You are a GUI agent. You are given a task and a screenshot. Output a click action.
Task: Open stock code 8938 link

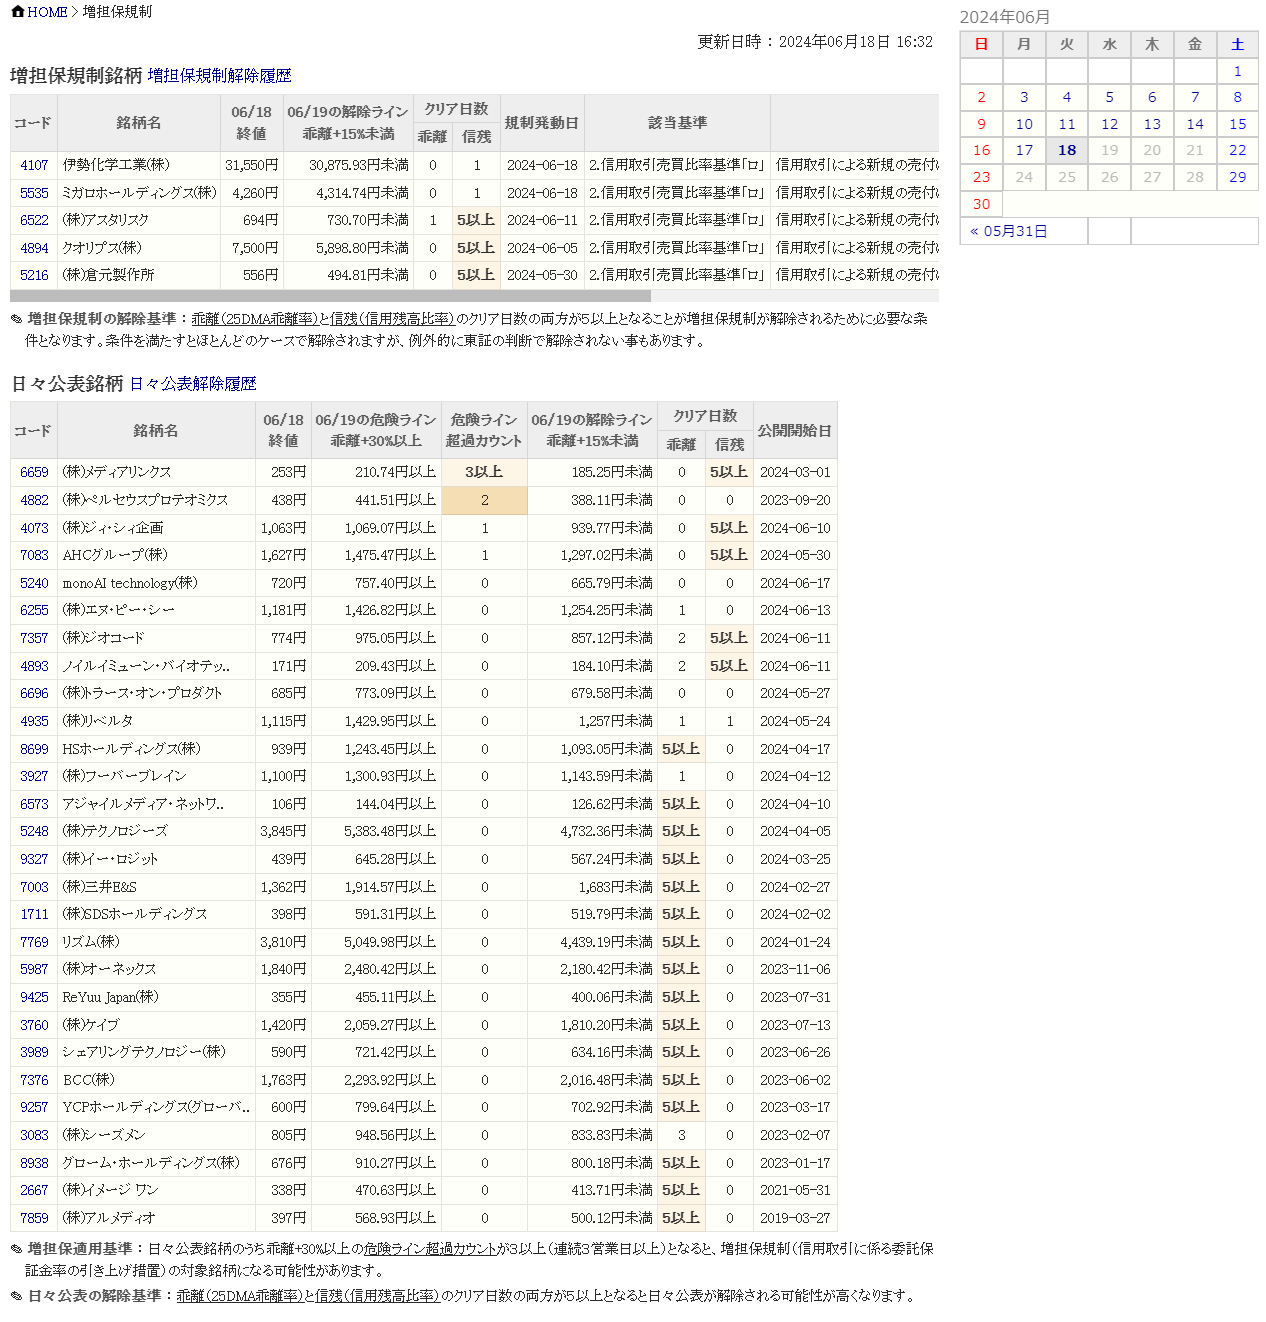pos(34,1163)
